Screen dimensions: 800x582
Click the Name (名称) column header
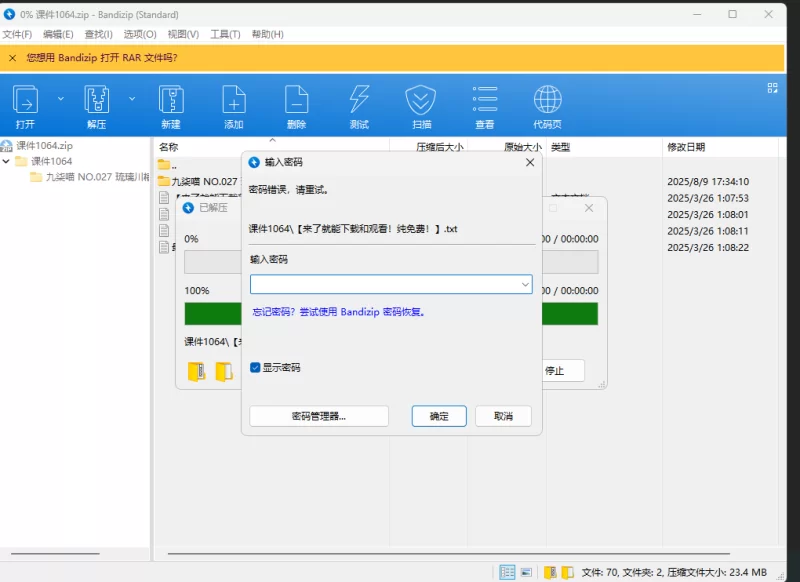[x=168, y=147]
